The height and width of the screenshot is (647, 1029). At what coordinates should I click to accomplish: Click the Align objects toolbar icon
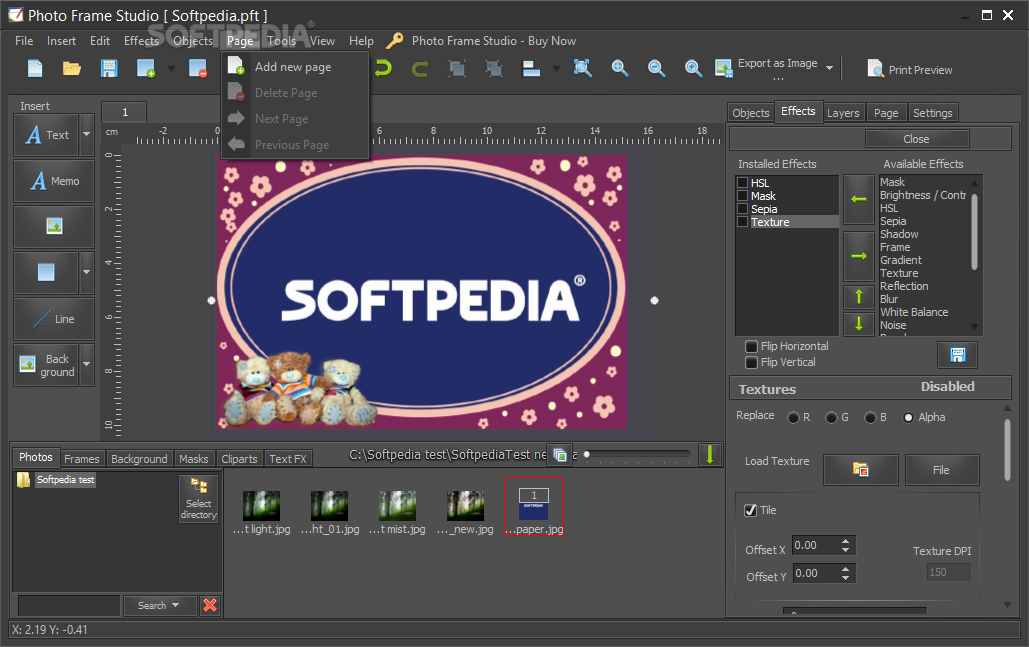[x=531, y=68]
